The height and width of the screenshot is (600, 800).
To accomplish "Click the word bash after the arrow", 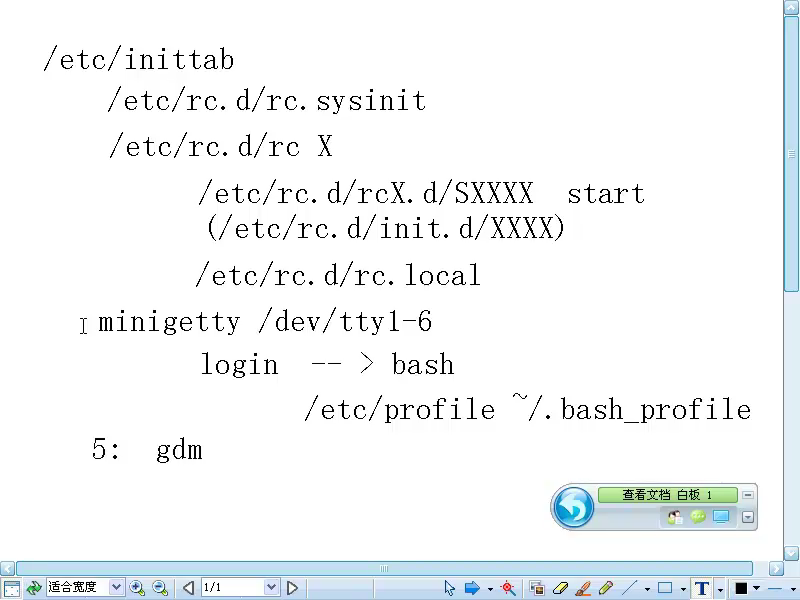I will tap(423, 364).
